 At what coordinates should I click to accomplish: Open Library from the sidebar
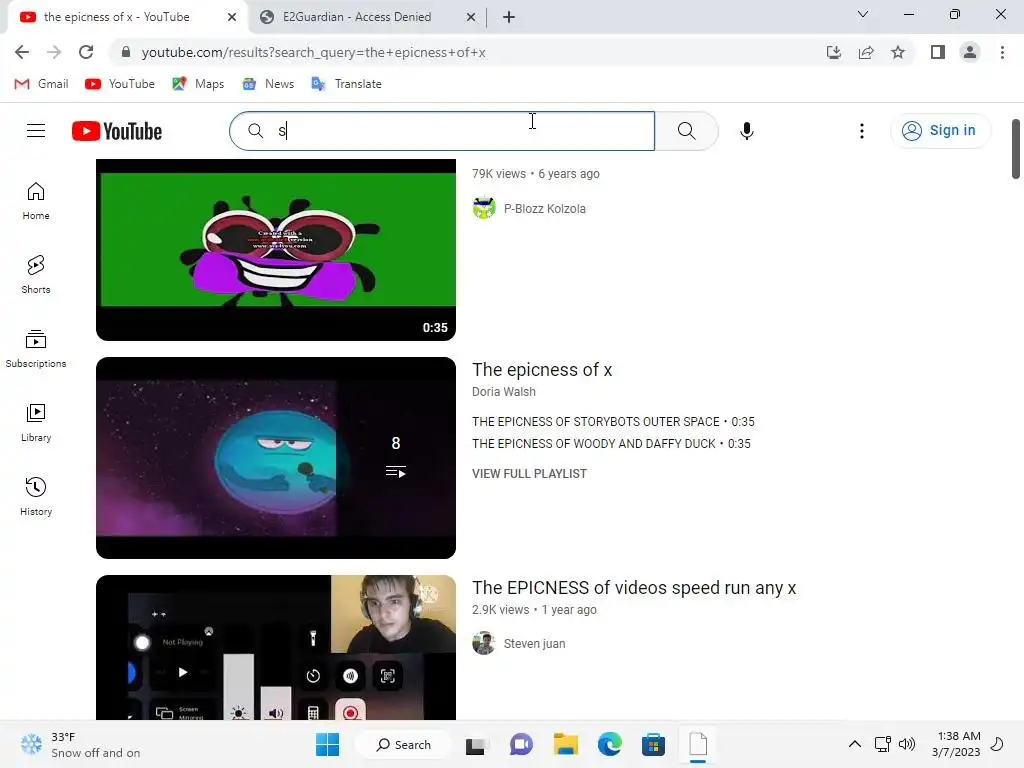(x=36, y=423)
